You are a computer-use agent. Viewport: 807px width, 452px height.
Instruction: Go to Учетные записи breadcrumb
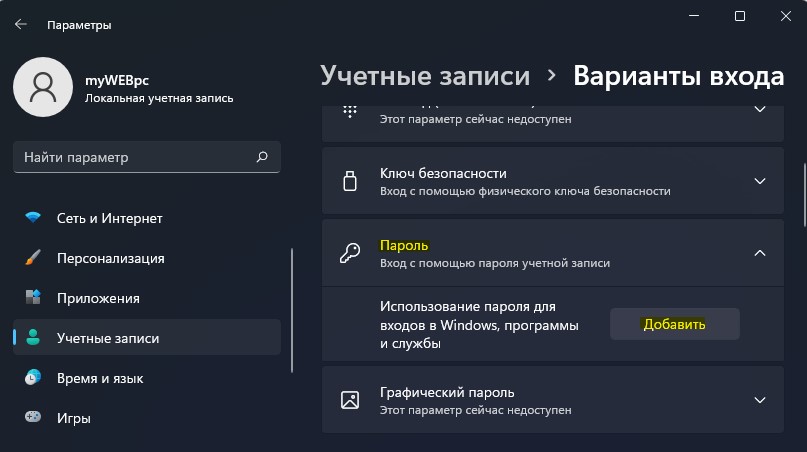[425, 76]
